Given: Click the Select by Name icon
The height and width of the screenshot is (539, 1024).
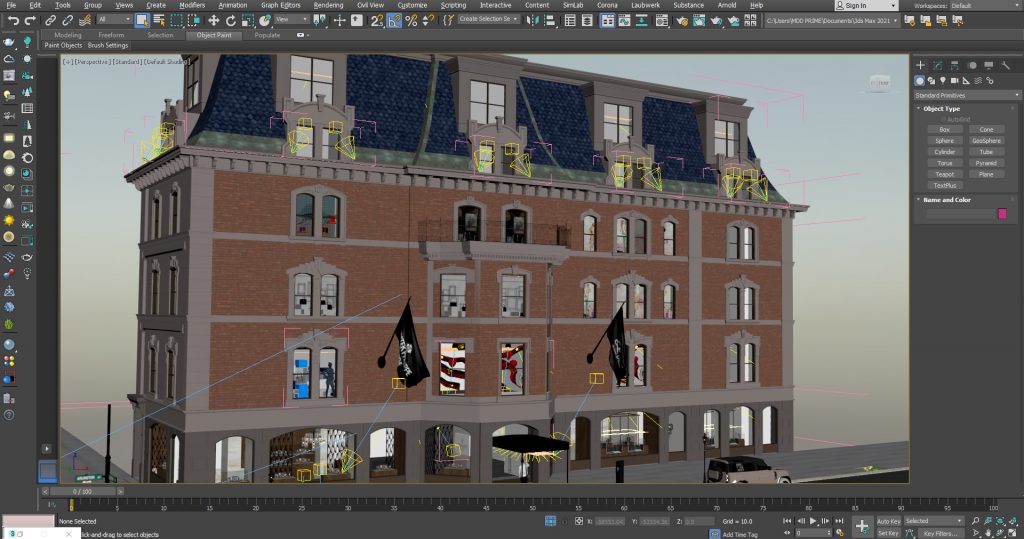Looking at the screenshot, I should (158, 20).
